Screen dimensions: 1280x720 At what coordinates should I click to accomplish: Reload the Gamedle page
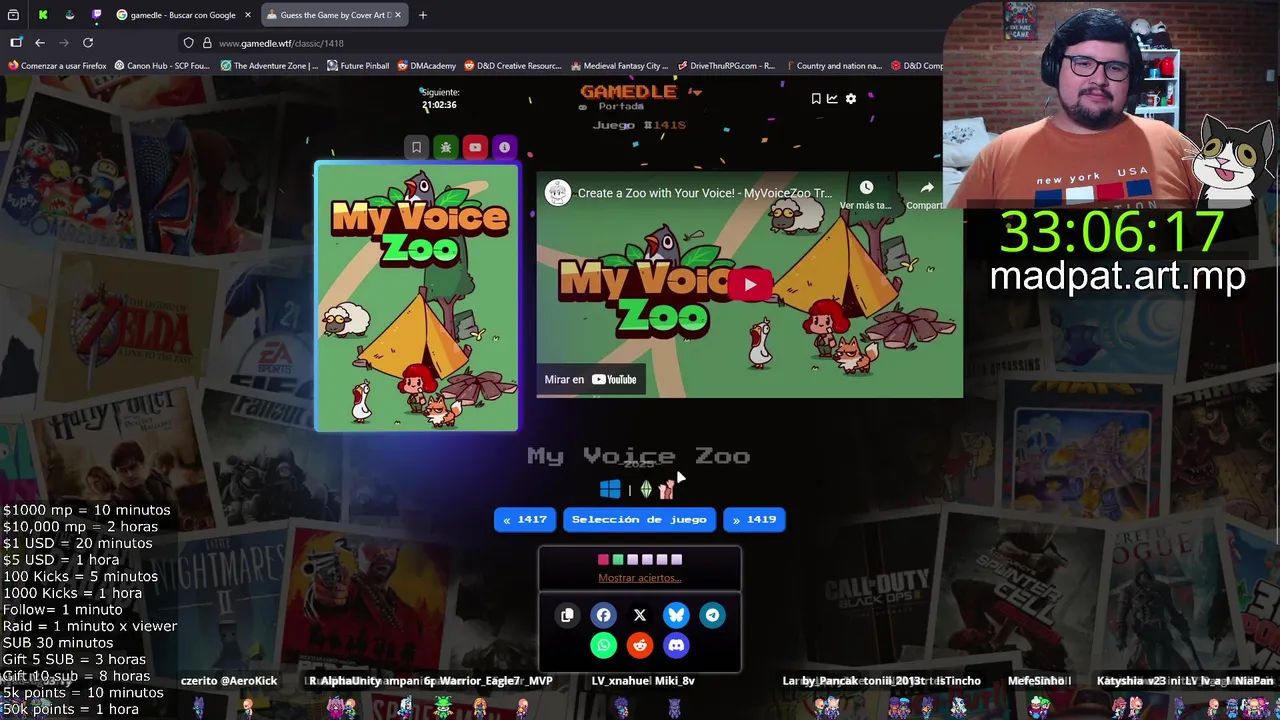click(x=88, y=43)
